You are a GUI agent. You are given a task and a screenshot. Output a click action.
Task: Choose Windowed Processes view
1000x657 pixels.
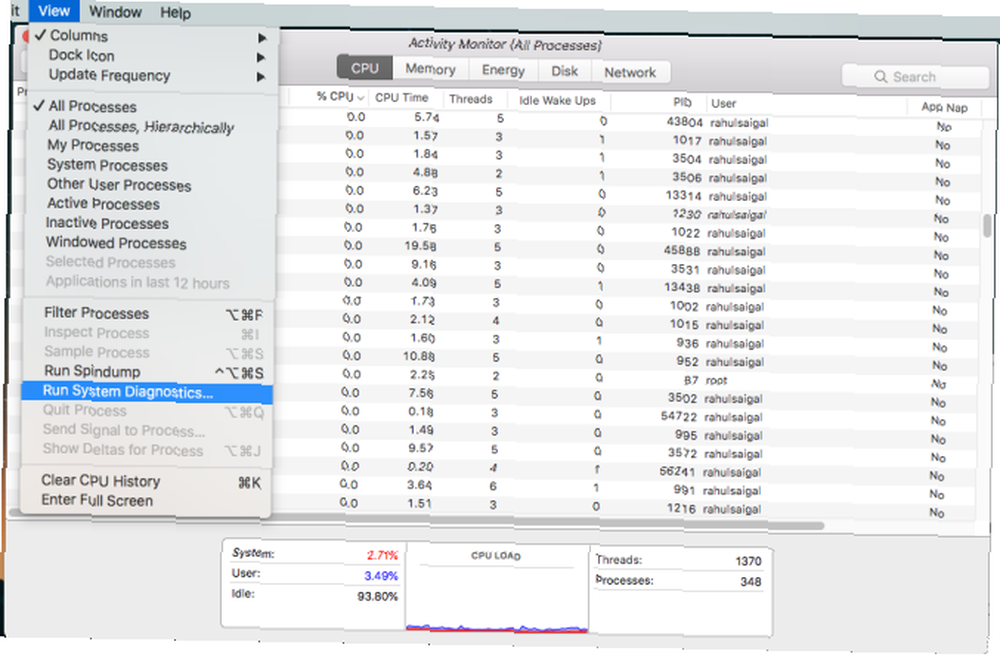(151, 243)
